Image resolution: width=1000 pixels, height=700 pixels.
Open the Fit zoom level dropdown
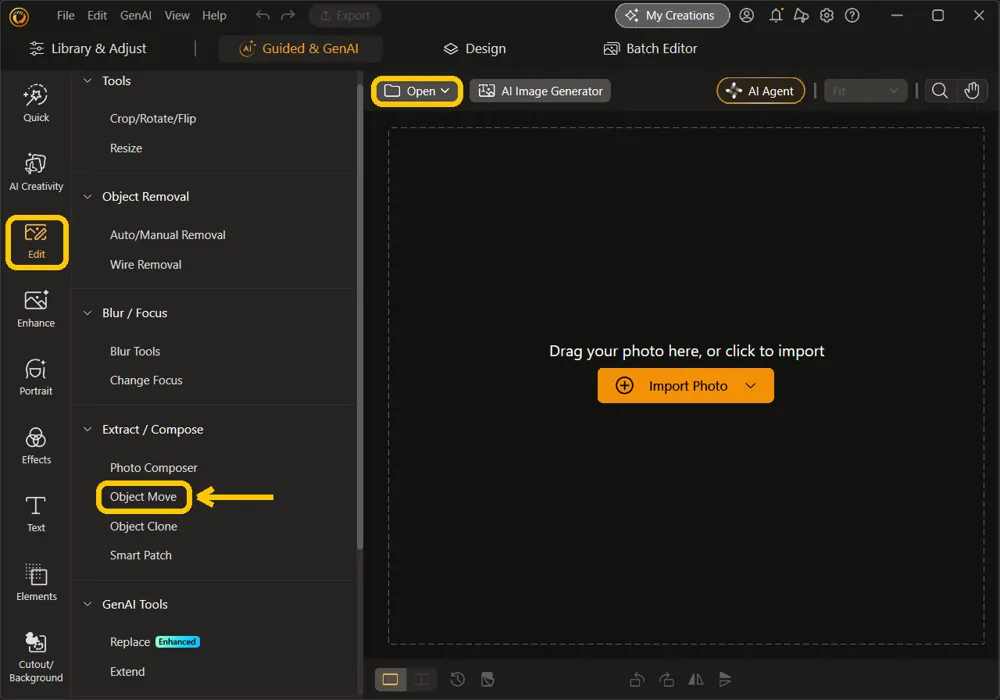coord(865,91)
